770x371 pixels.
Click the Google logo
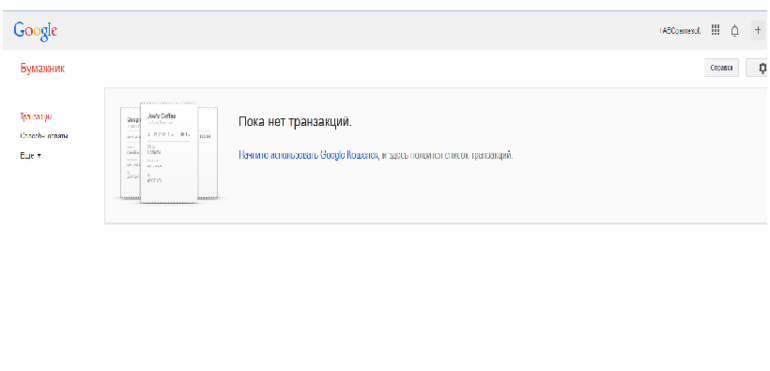(35, 31)
